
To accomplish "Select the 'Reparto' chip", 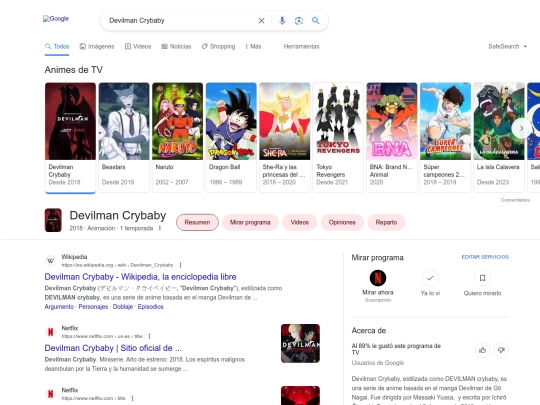I will click(386, 222).
